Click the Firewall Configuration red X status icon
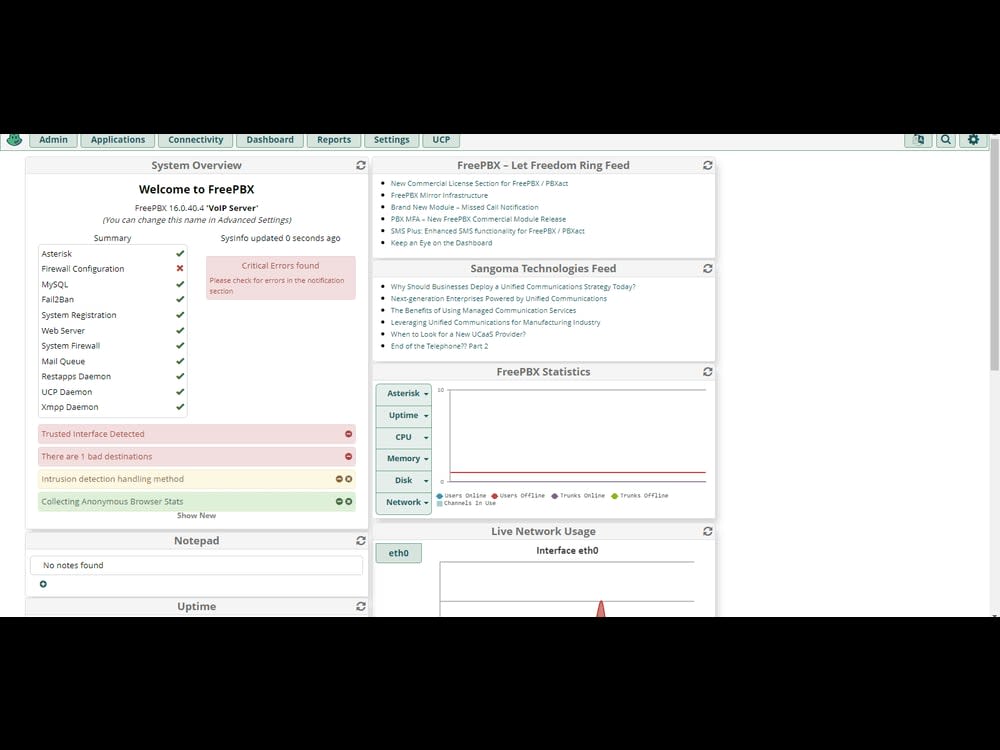This screenshot has height=750, width=1000. (180, 268)
